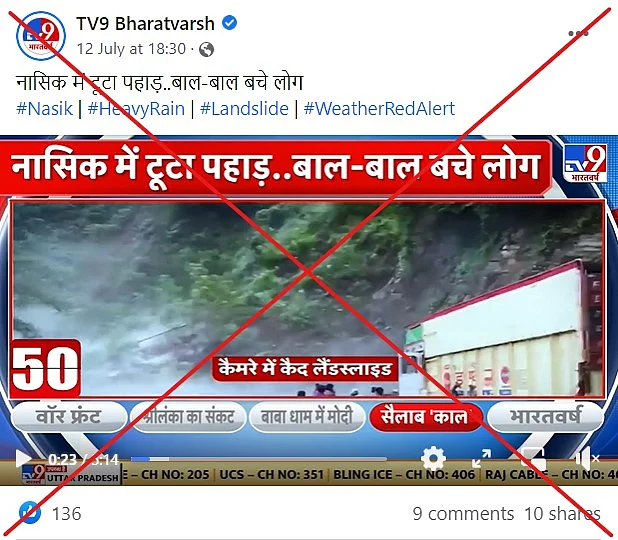This screenshot has height=540, width=618.
Task: Open the #WeatherRedAlert hashtag
Action: click(379, 108)
